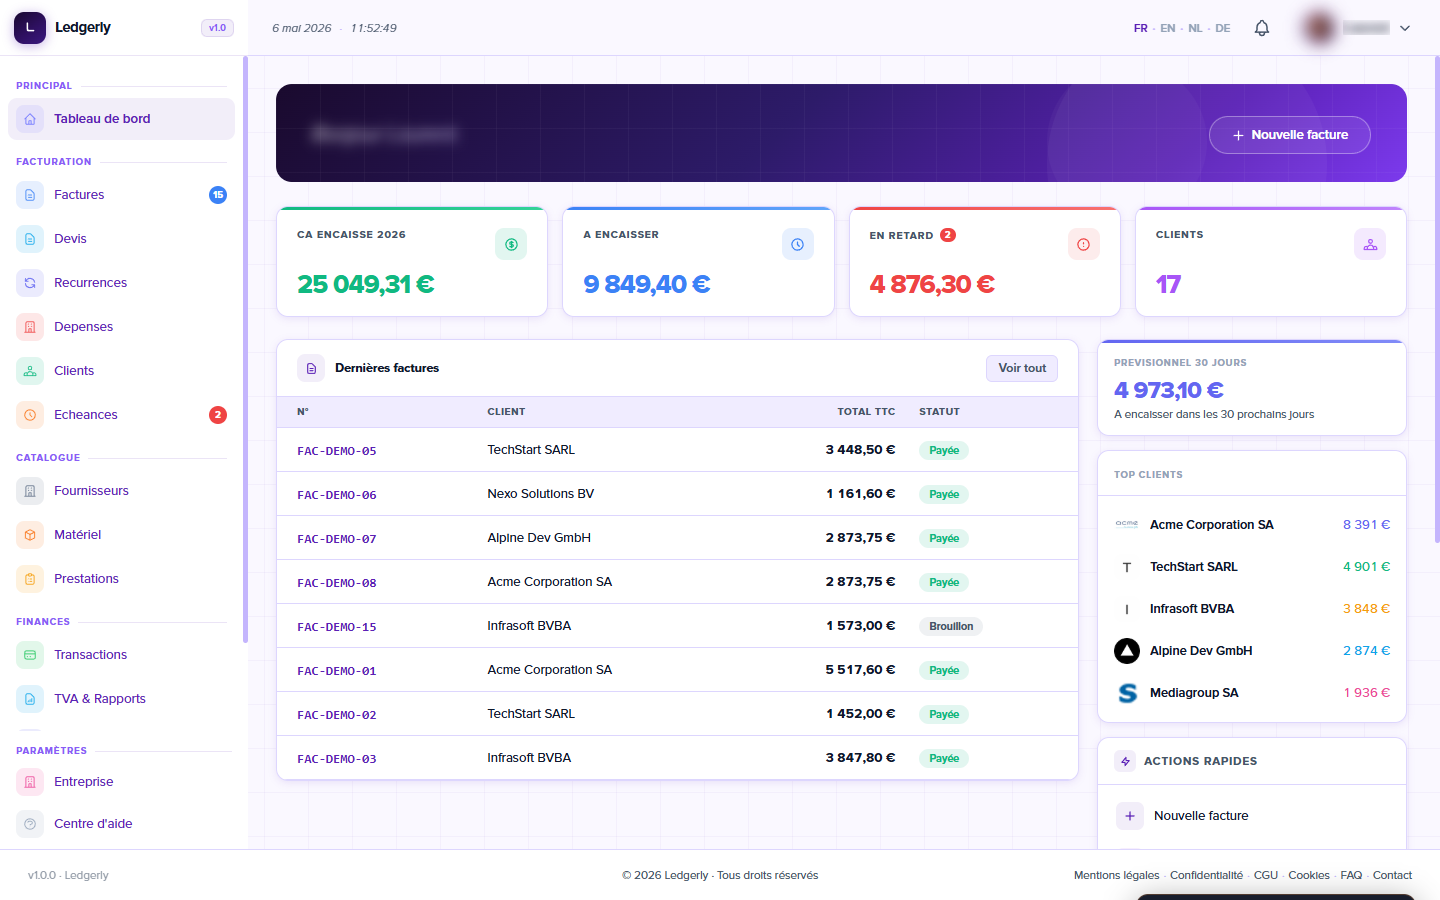Click the En retard red count badge

pyautogui.click(x=948, y=235)
